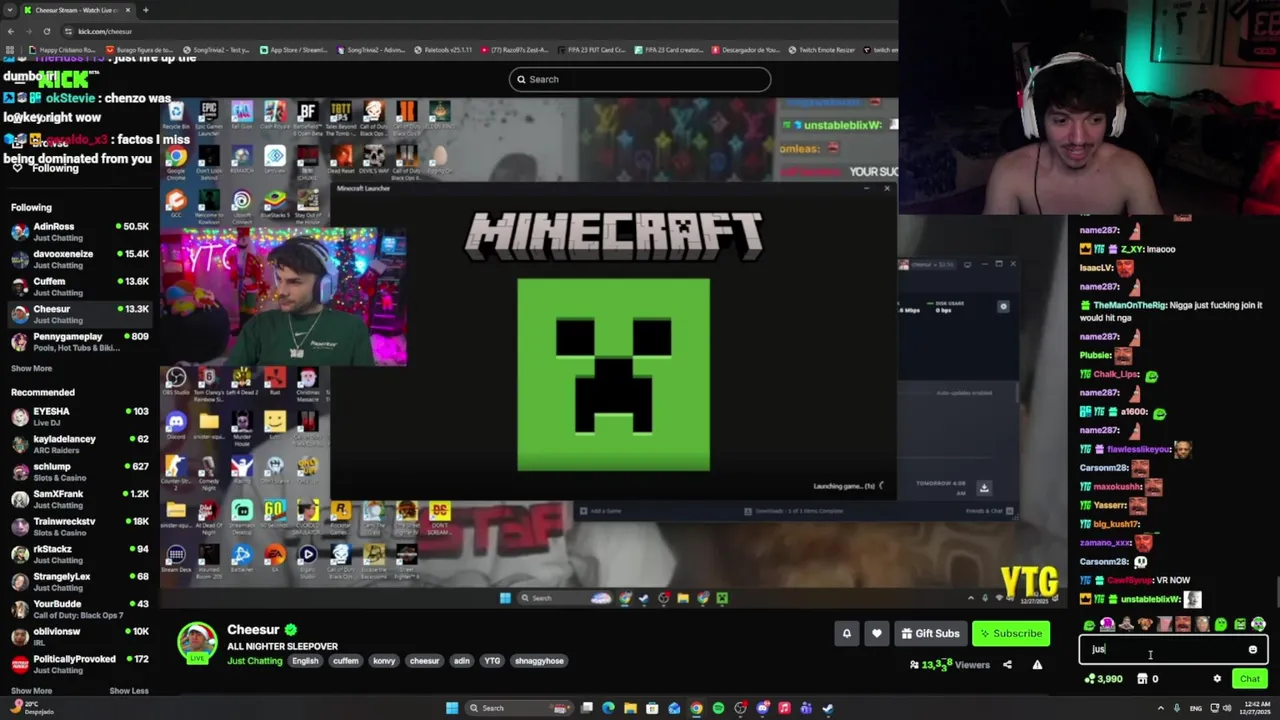The width and height of the screenshot is (1280, 720).
Task: Click the share stream icon
Action: 1007,665
